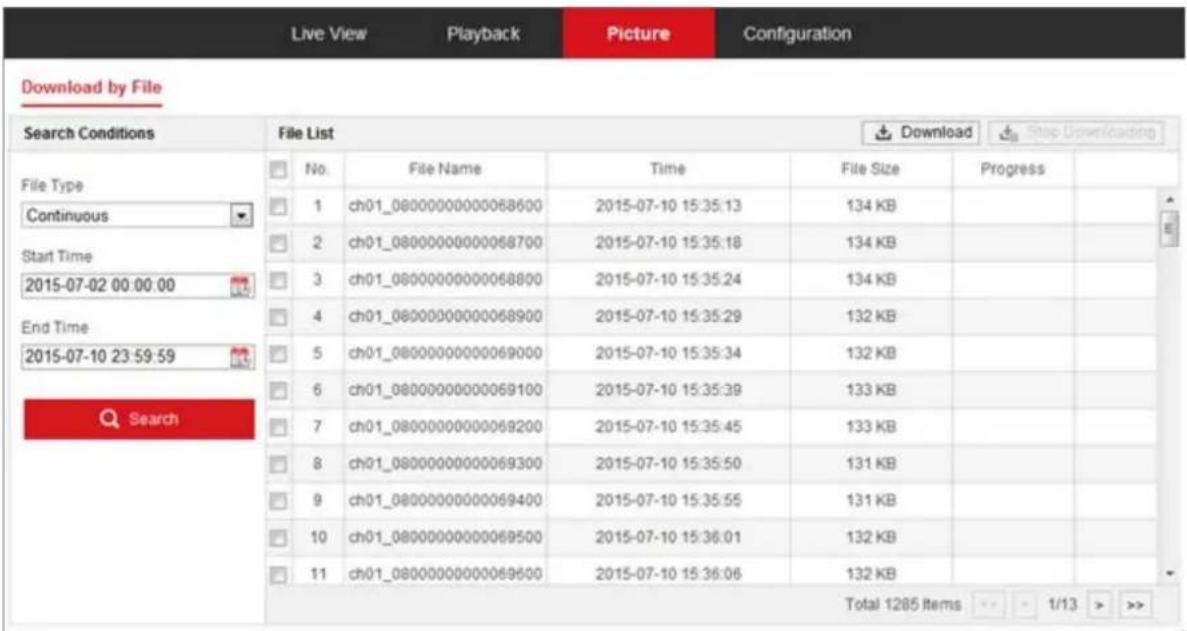Image resolution: width=1187 pixels, height=631 pixels.
Task: Select file ch01_08000000000069000
Action: point(445,353)
